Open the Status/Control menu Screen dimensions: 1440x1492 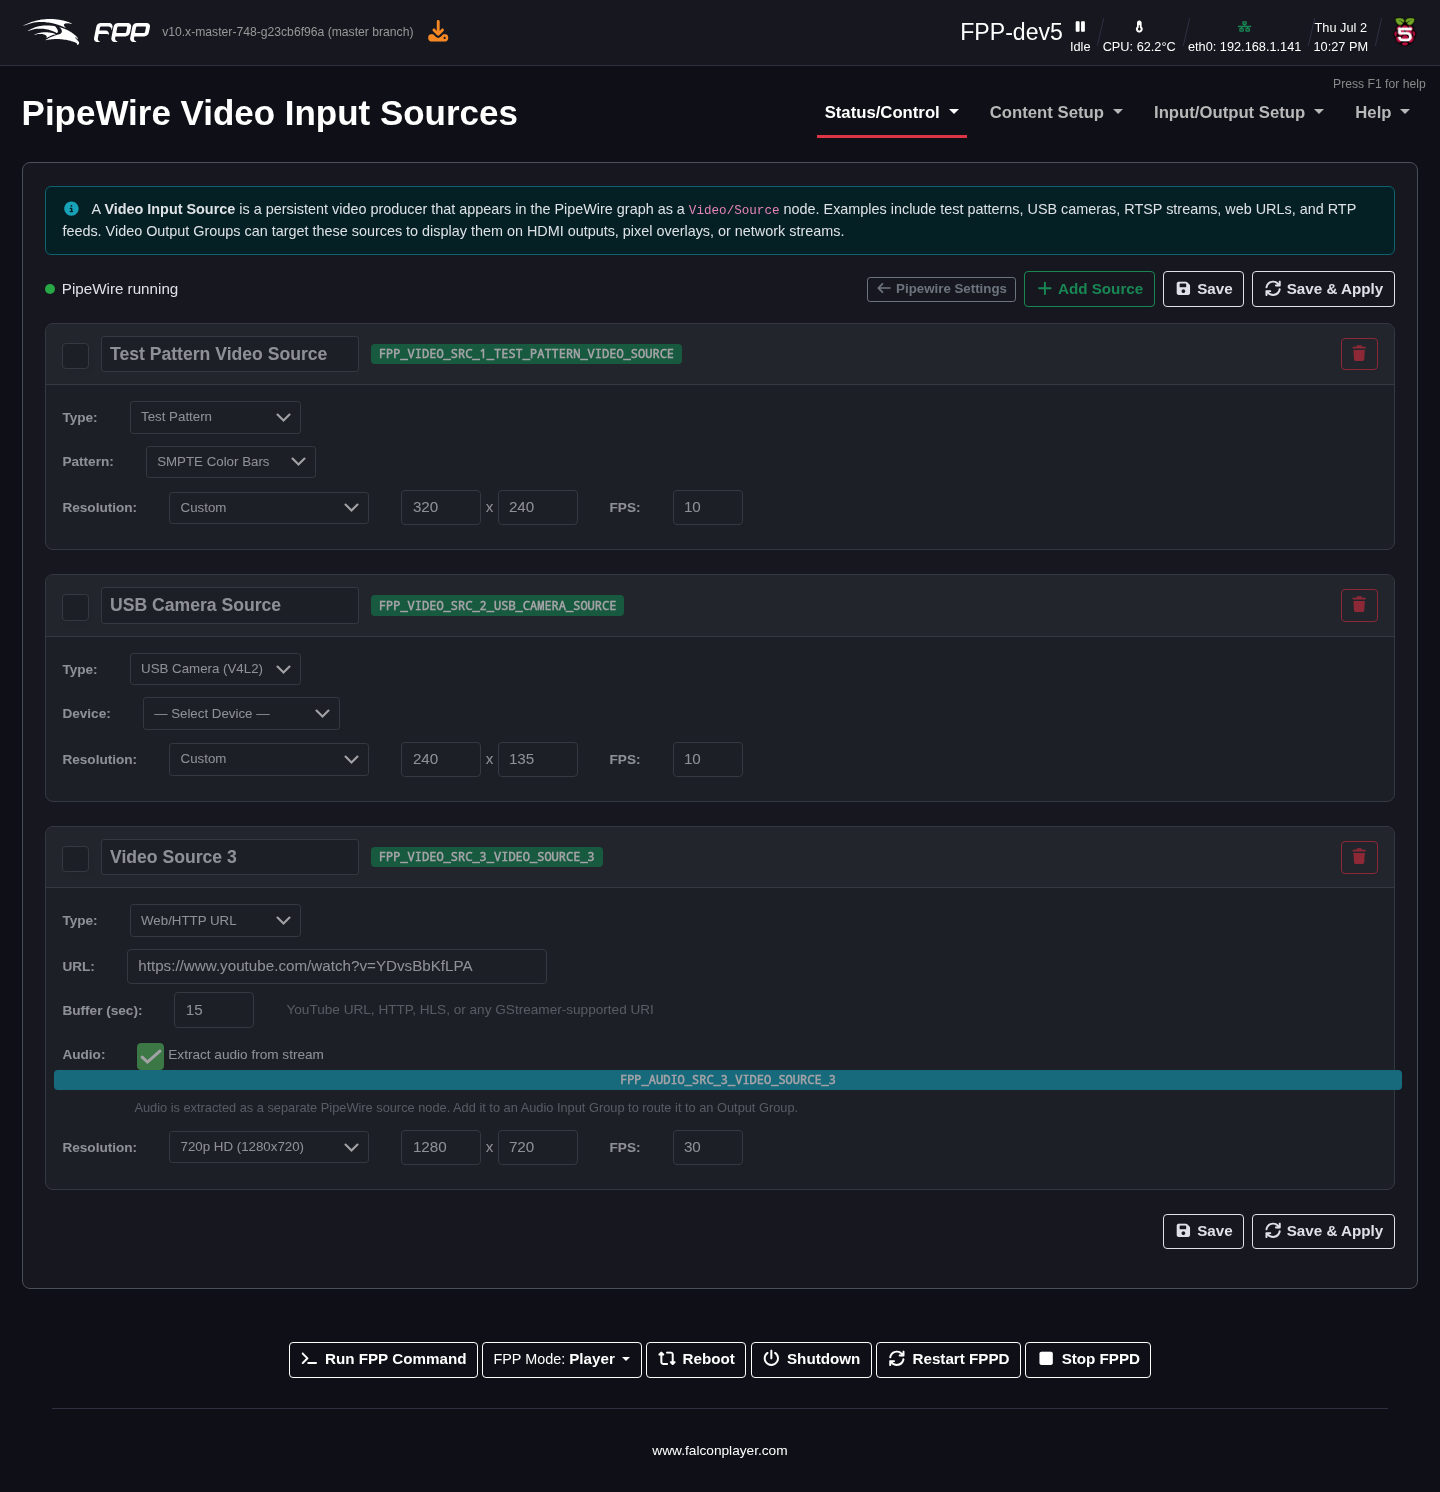(x=892, y=113)
